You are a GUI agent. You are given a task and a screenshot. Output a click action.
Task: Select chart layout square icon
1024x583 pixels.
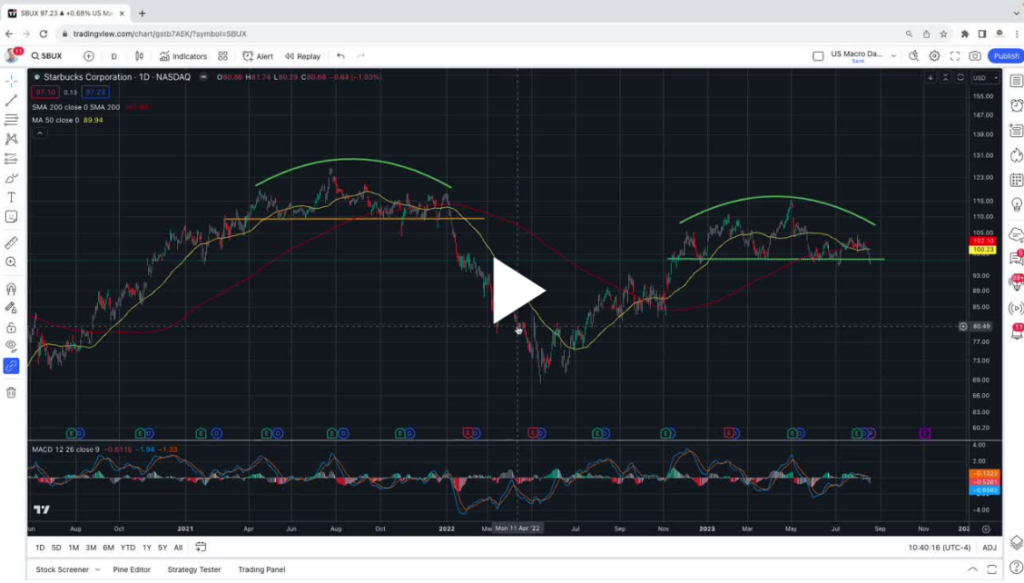[818, 56]
